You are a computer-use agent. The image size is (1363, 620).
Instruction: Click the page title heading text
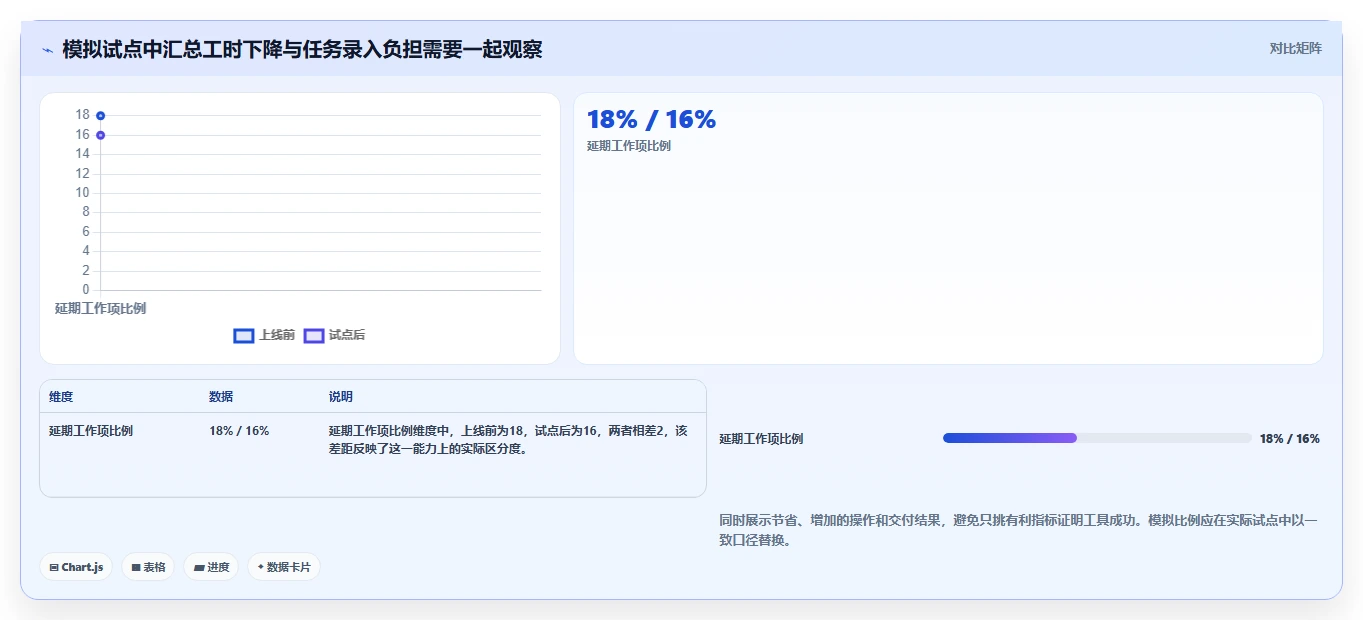302,49
